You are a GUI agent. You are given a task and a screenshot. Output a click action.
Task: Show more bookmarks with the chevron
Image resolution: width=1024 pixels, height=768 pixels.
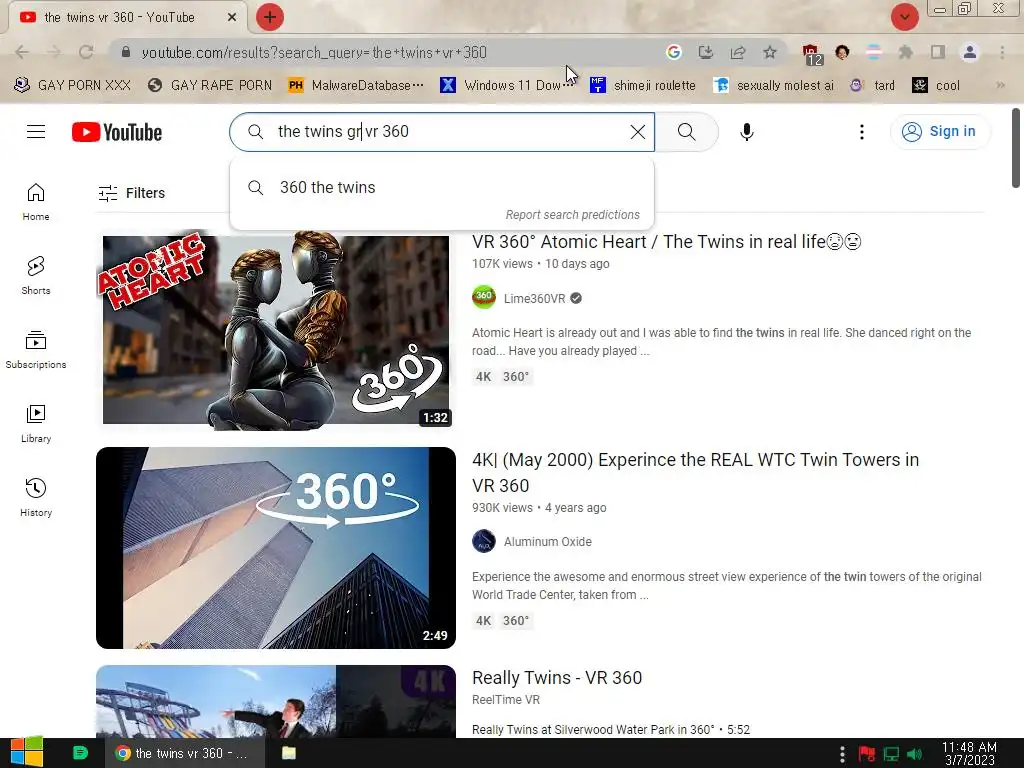pos(1000,86)
